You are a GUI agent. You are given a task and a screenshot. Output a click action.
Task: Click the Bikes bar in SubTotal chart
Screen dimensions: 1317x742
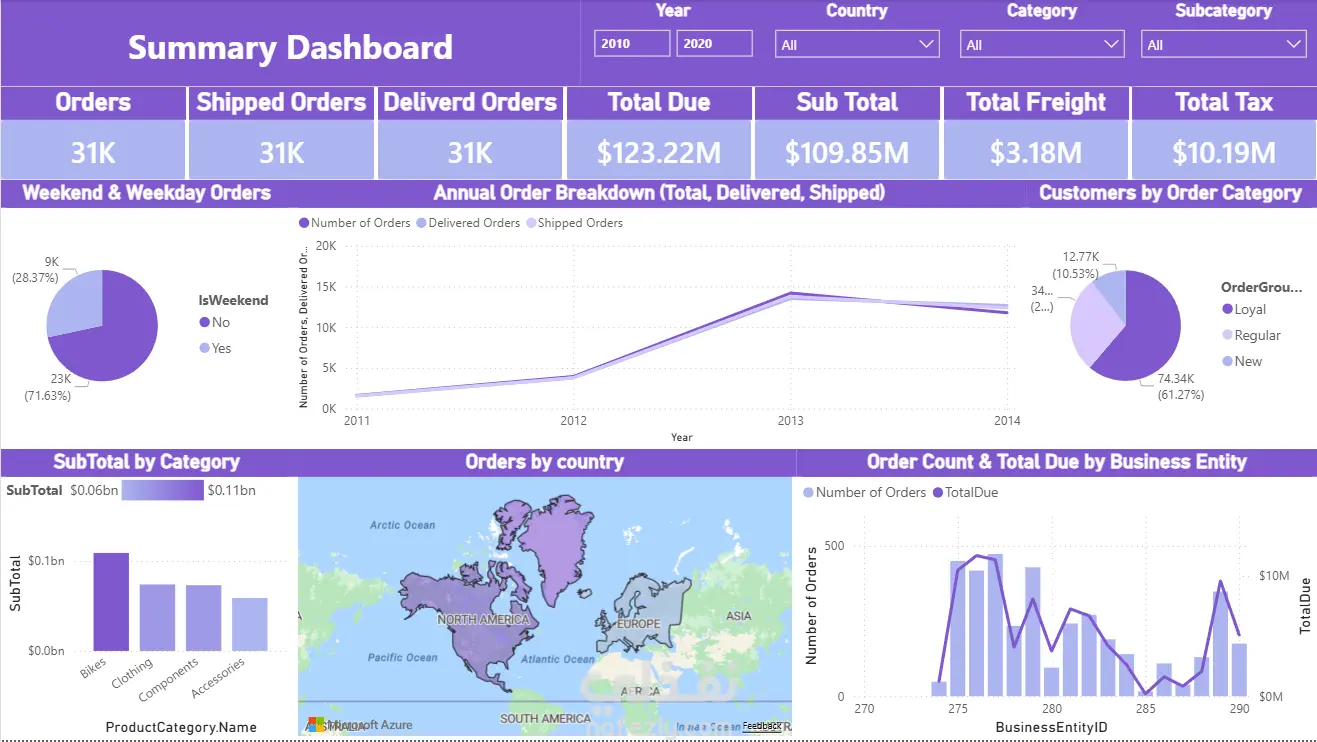pos(111,602)
